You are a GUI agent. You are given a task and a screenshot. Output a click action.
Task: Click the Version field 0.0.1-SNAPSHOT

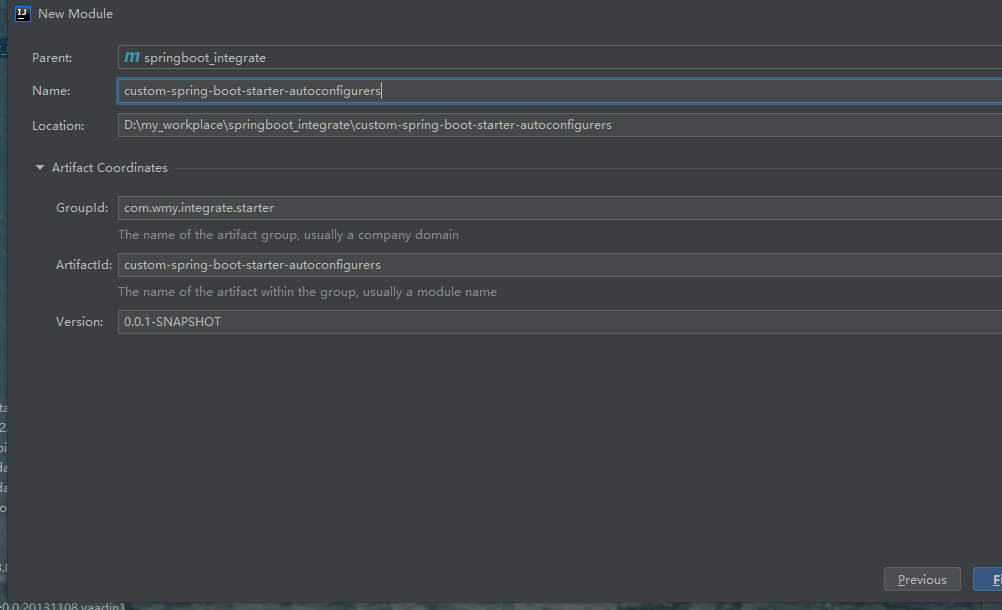pyautogui.click(x=560, y=321)
